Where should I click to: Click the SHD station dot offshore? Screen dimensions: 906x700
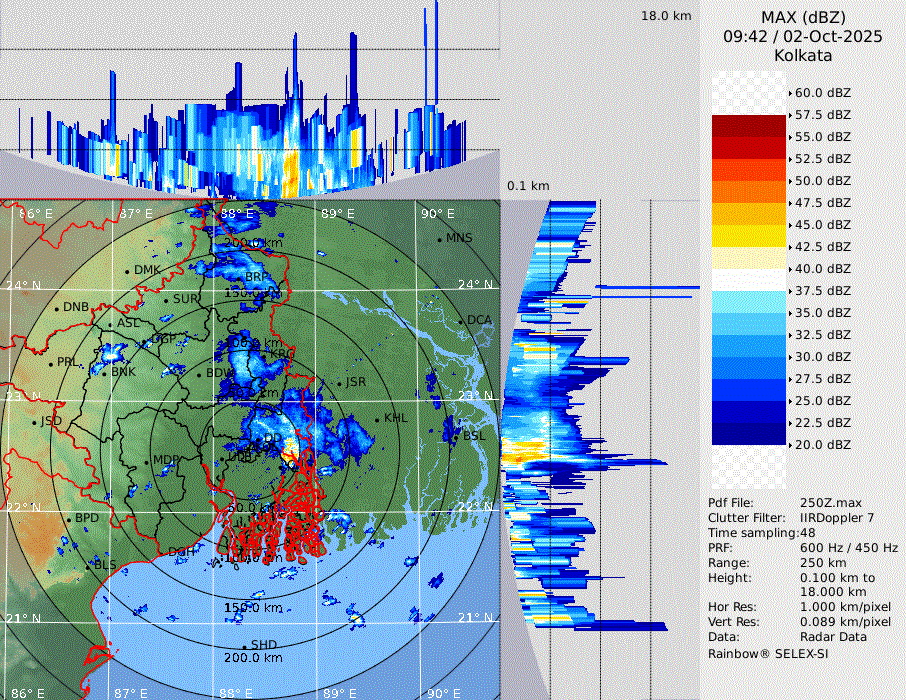[245, 646]
